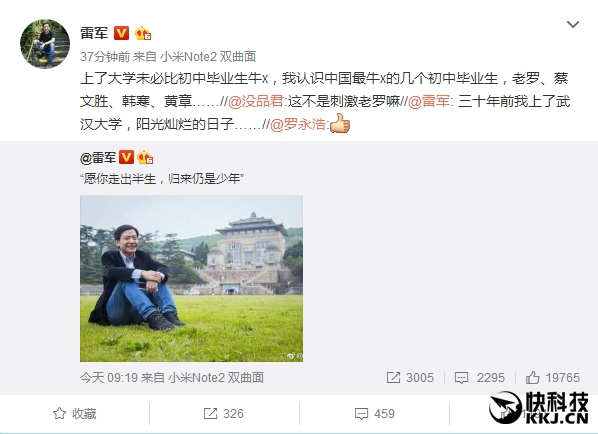Open the 今天 09:19 timestamp link
598x434 pixels.
(x=109, y=378)
